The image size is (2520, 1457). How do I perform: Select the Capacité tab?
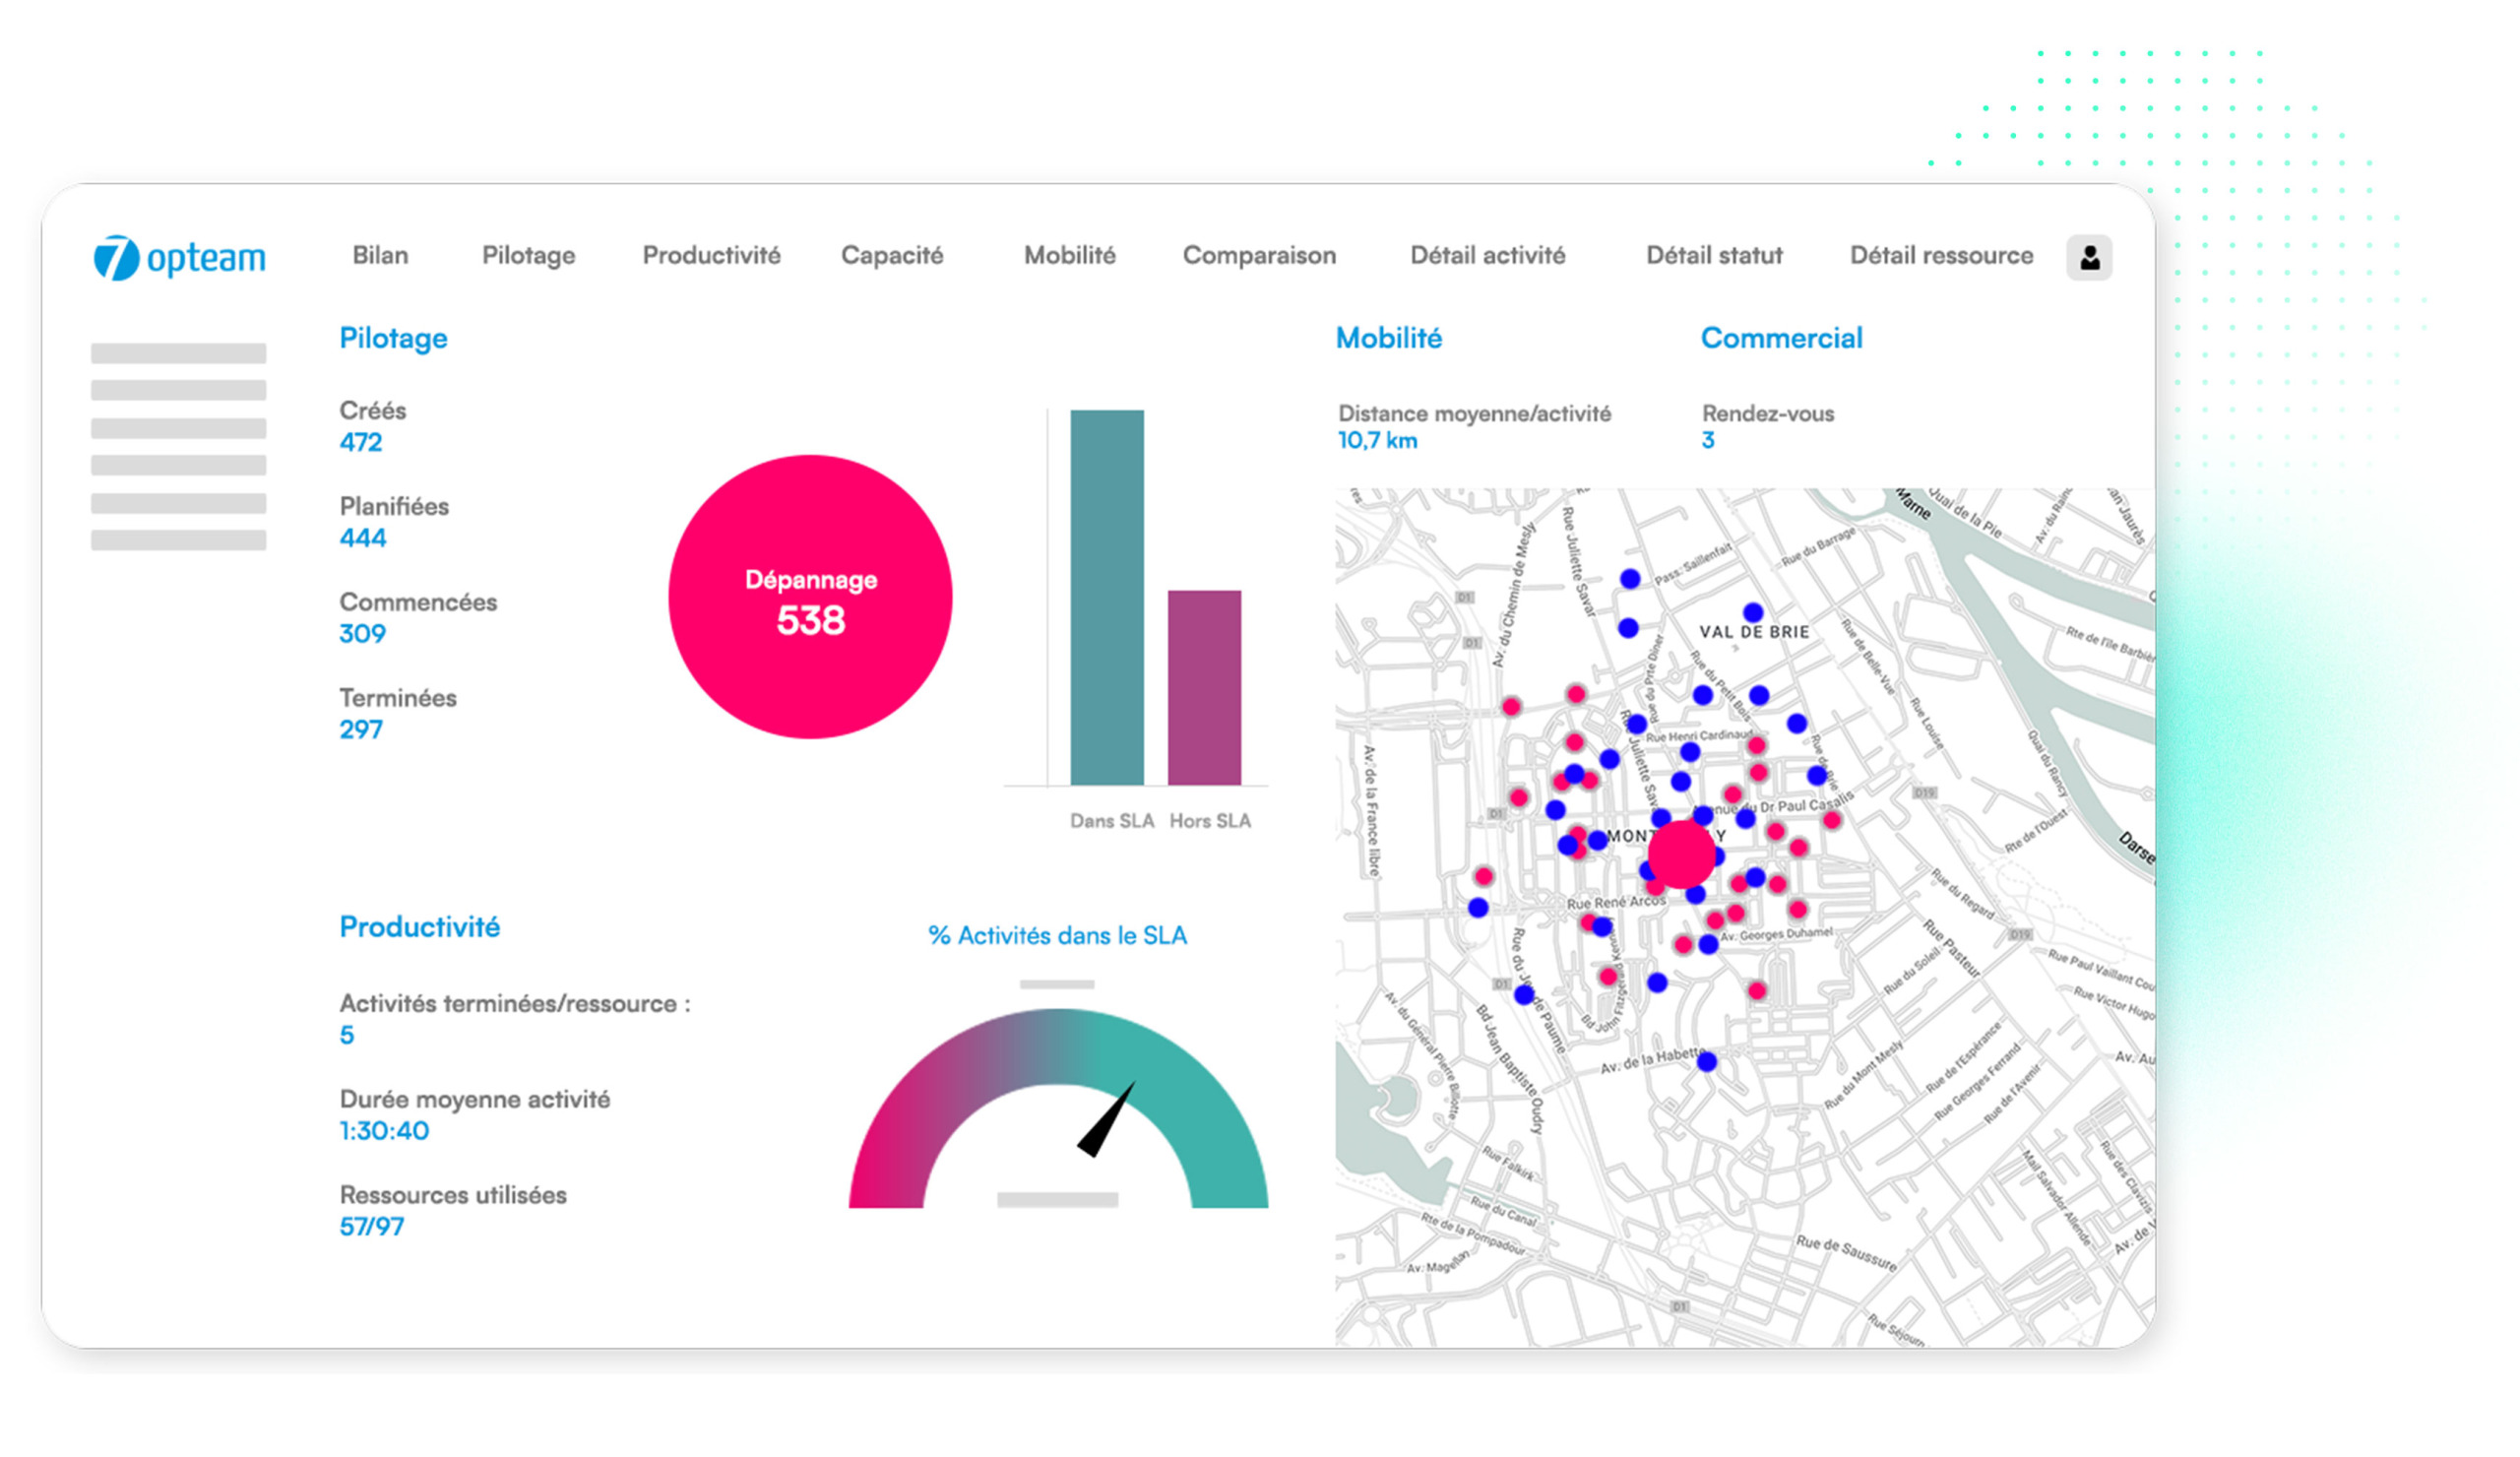coord(892,256)
